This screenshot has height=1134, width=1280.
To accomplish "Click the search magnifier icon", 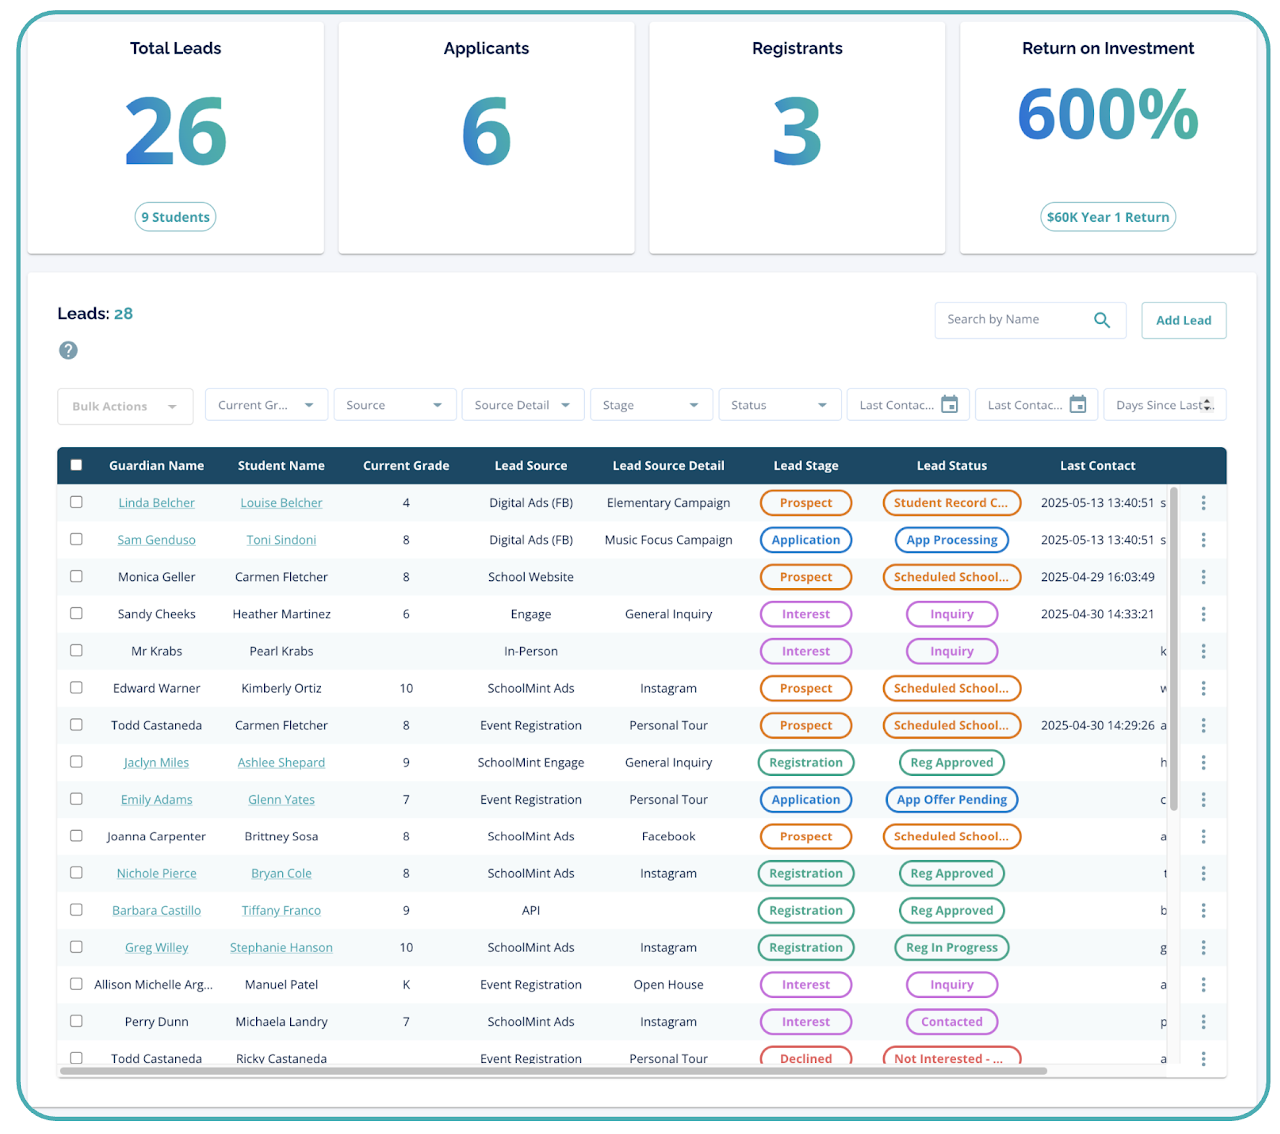I will [1101, 320].
